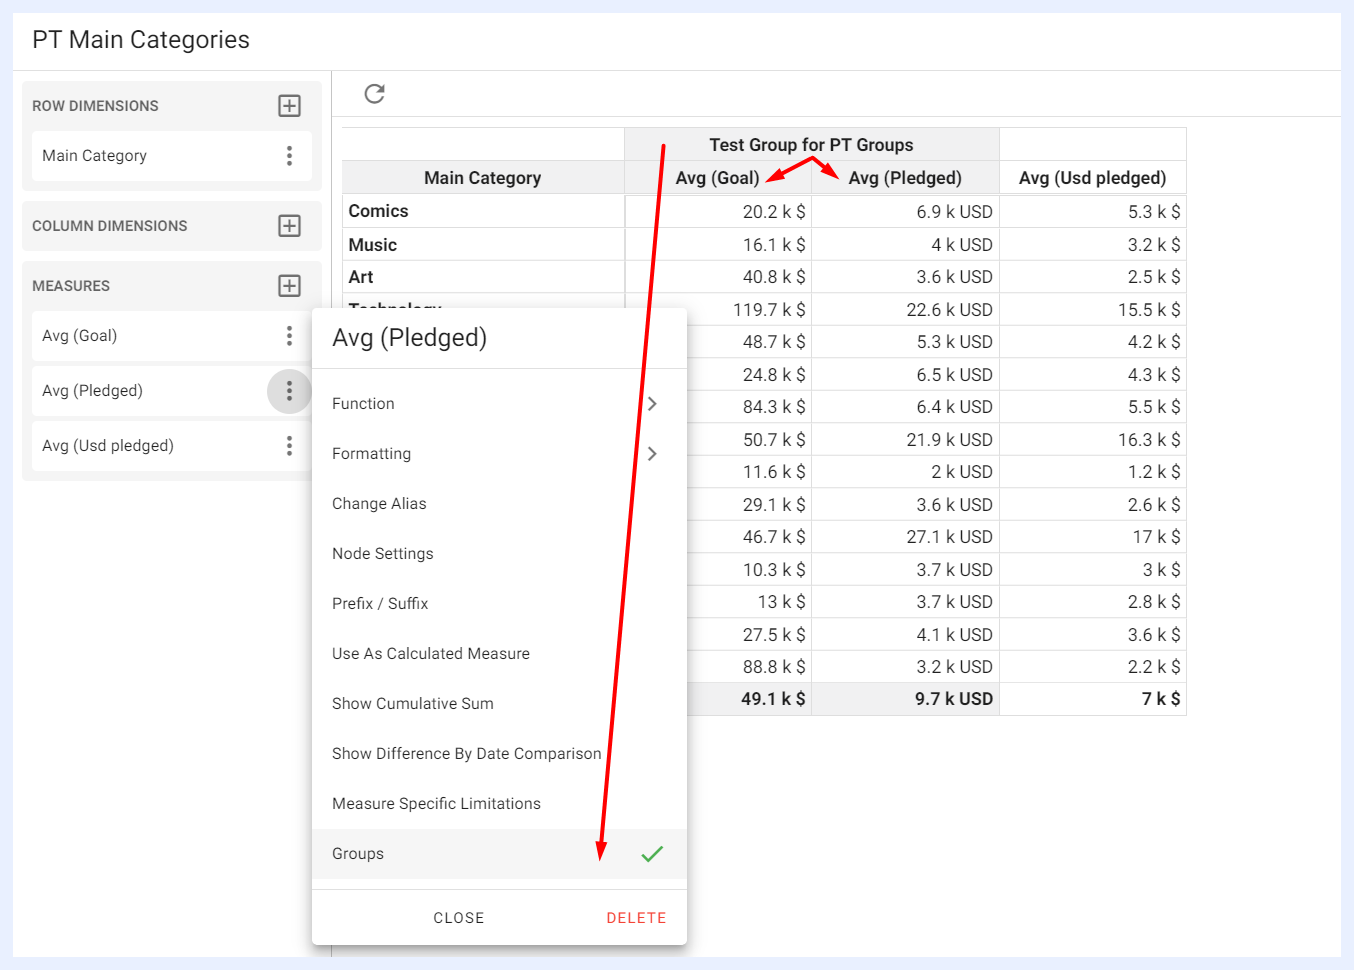The image size is (1354, 970).
Task: Open Avg (Pledged) three-dot menu
Action: [289, 391]
